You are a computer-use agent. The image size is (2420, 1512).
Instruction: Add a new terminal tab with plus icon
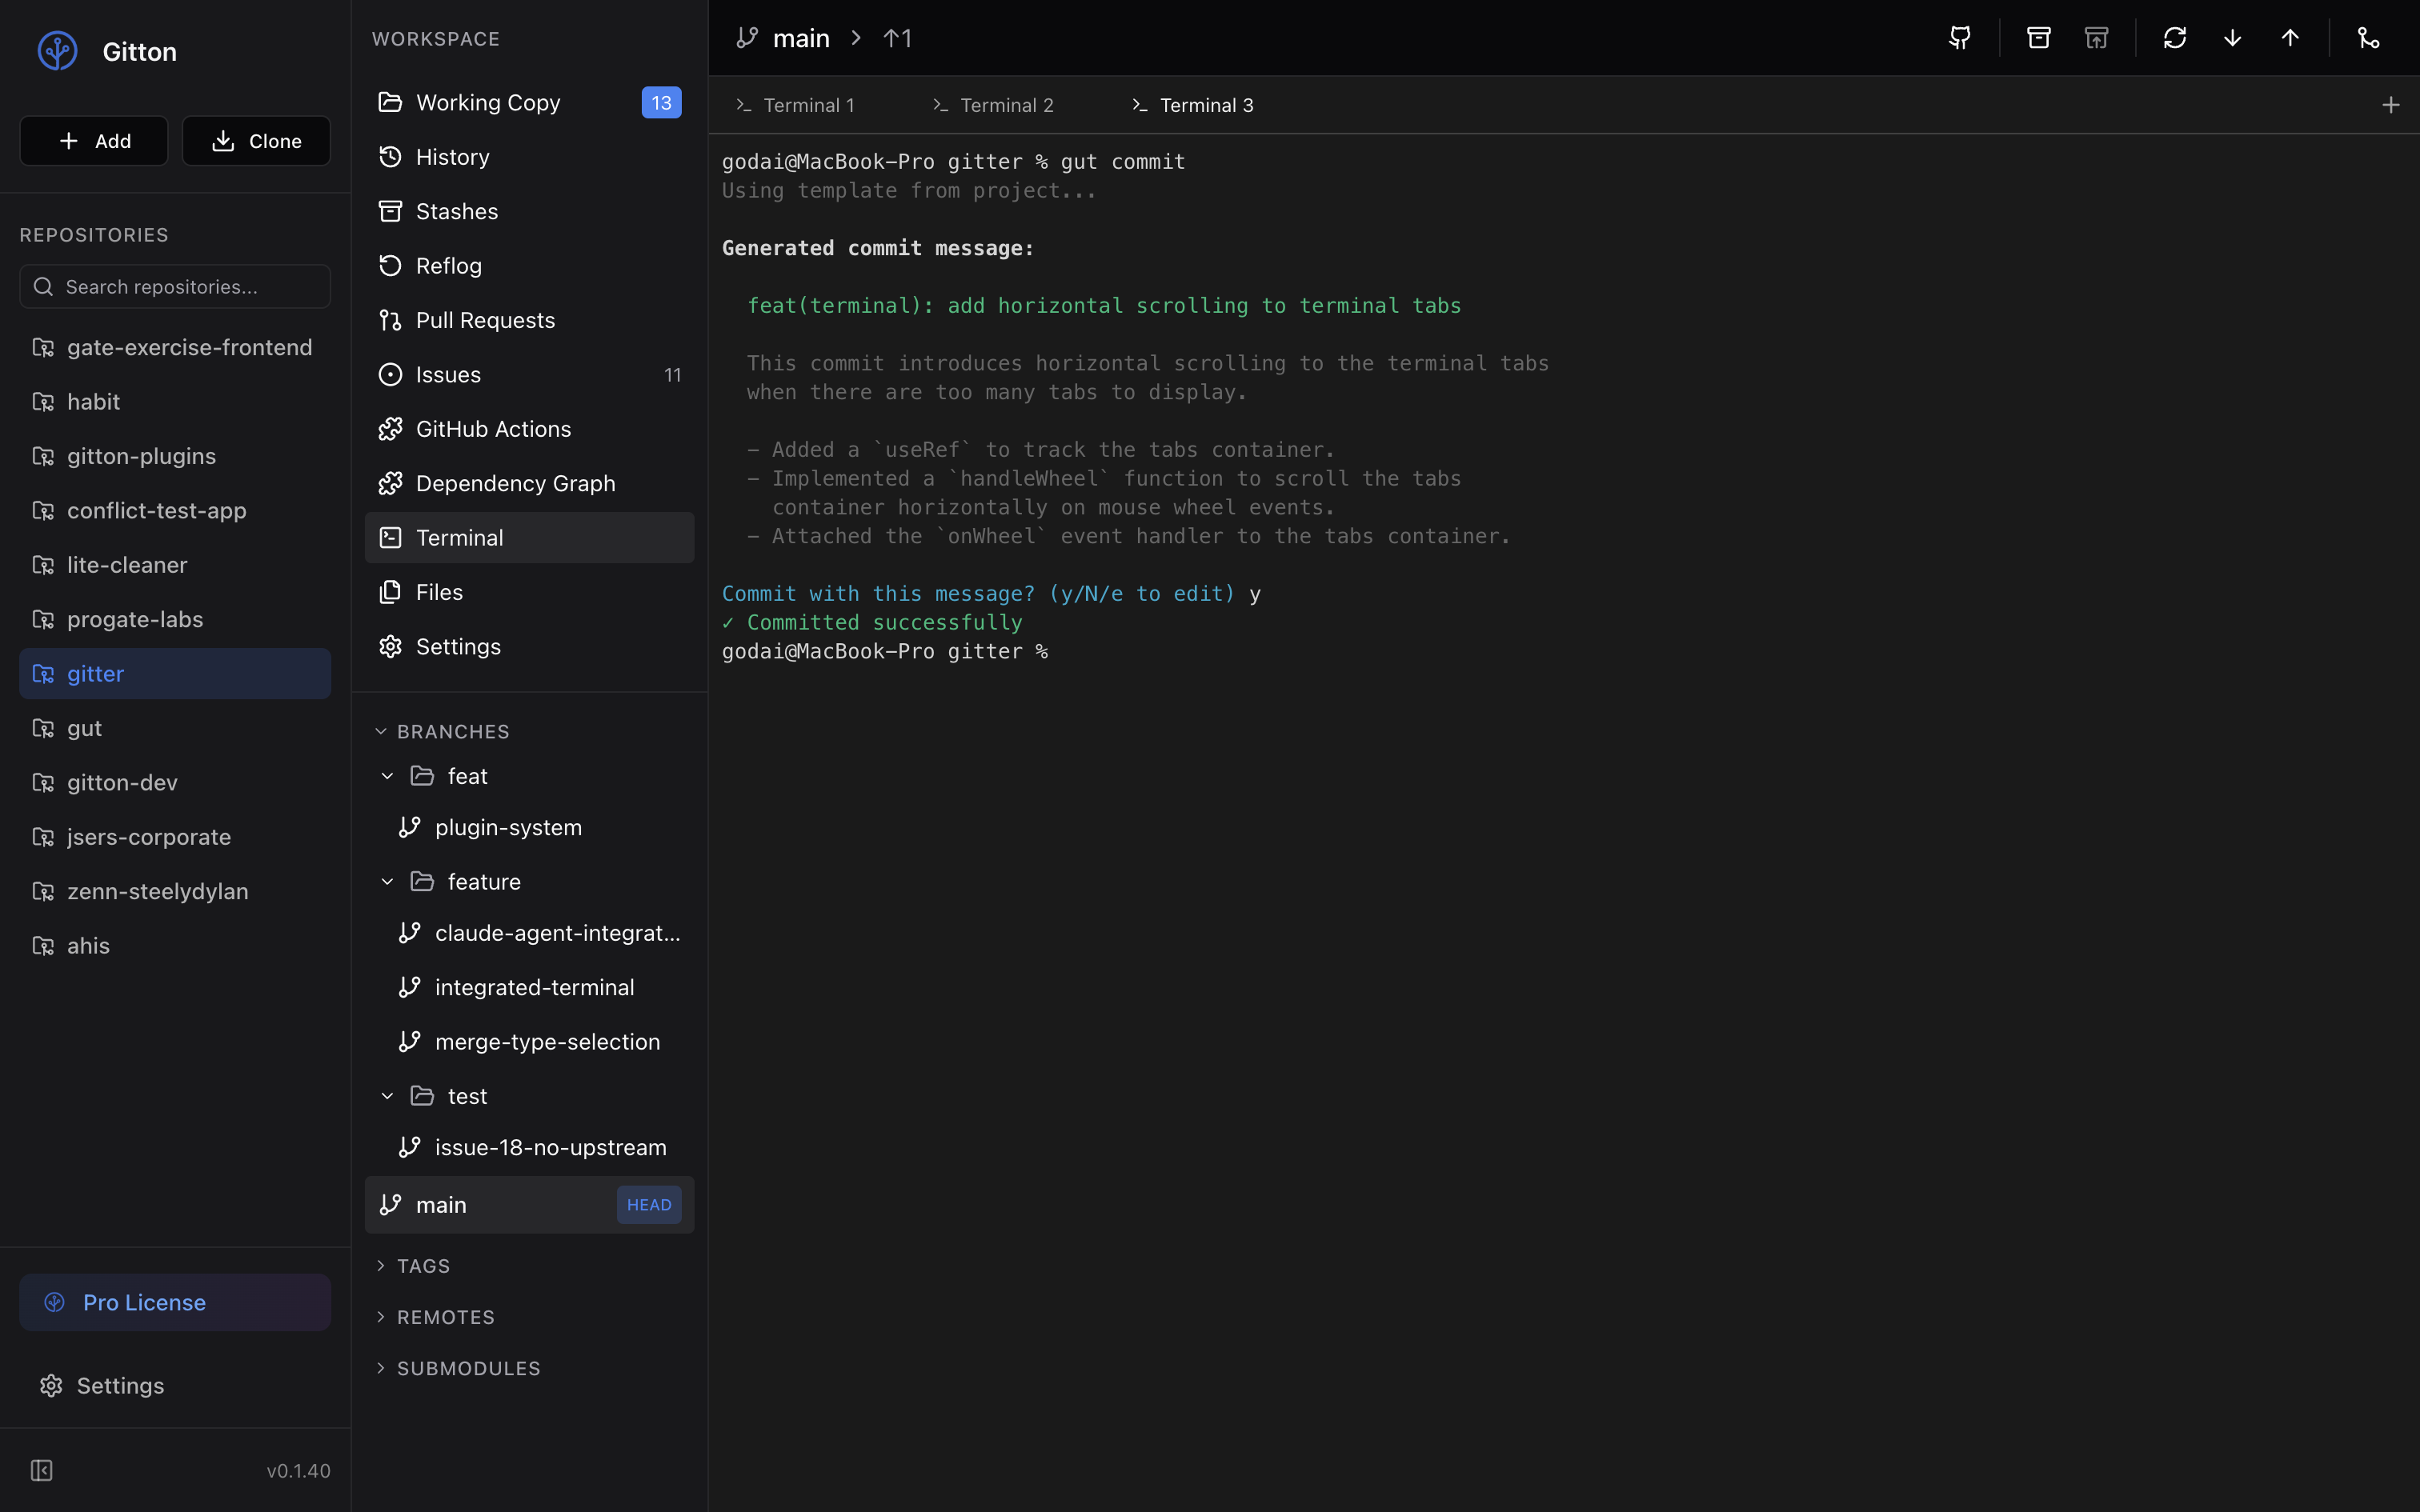tap(2390, 105)
